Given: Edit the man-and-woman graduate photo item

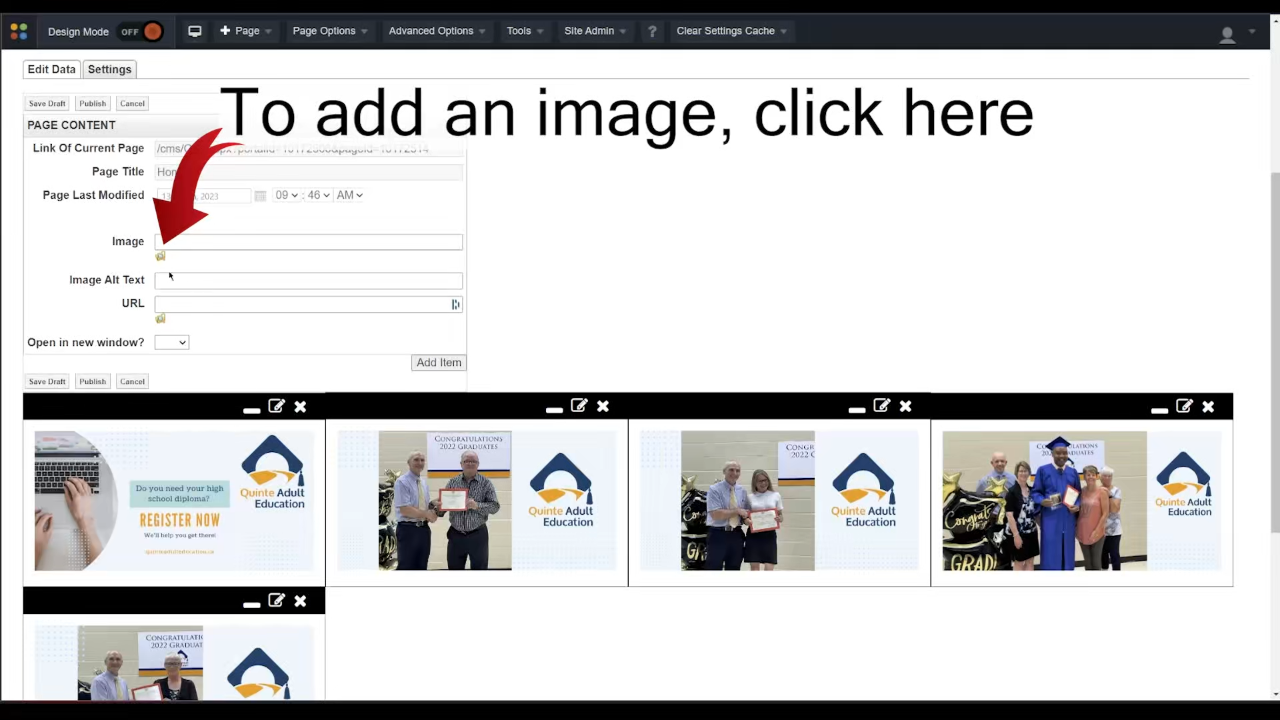Looking at the screenshot, I should [x=881, y=406].
